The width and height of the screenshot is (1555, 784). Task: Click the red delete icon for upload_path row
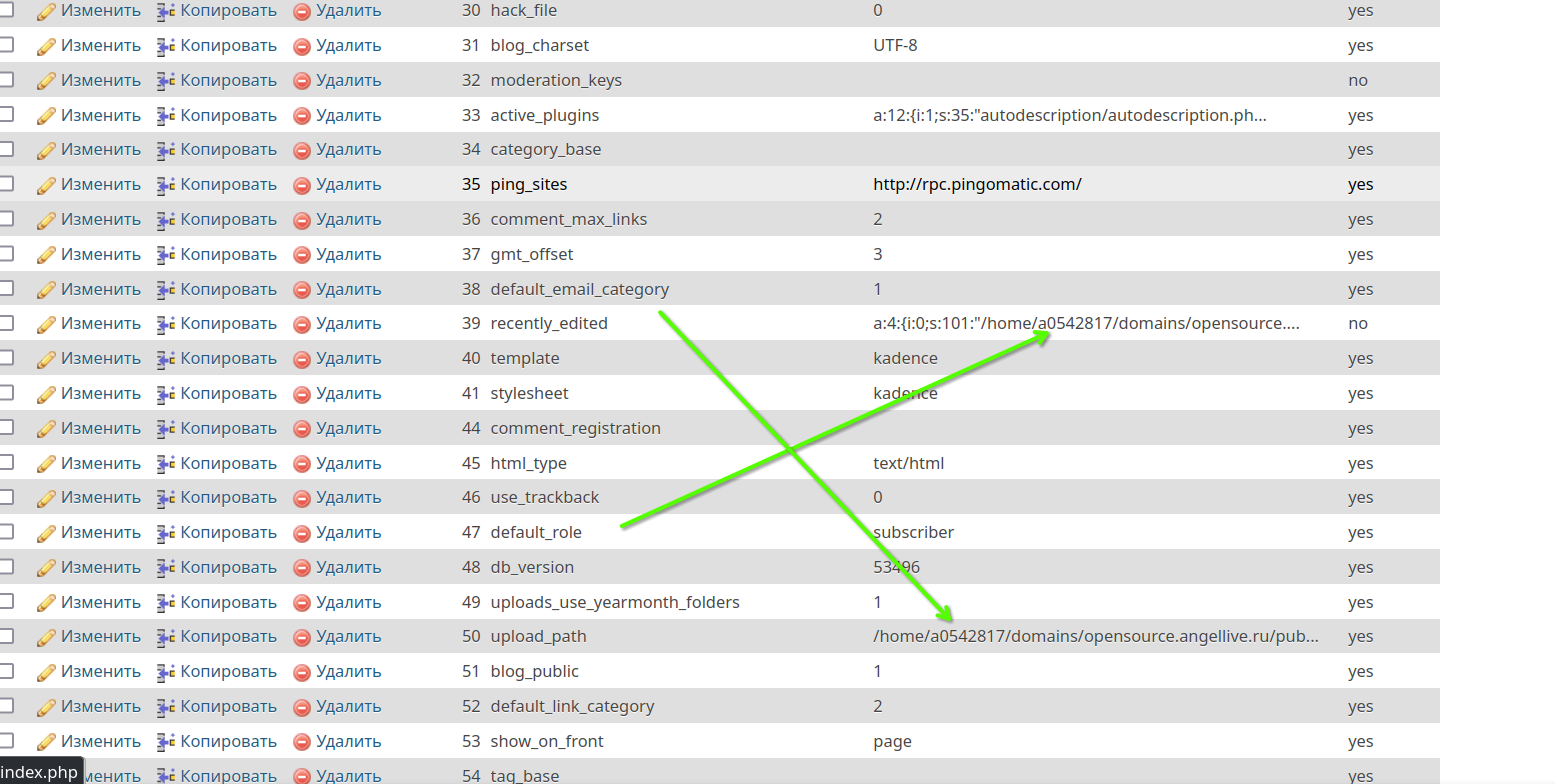(302, 637)
